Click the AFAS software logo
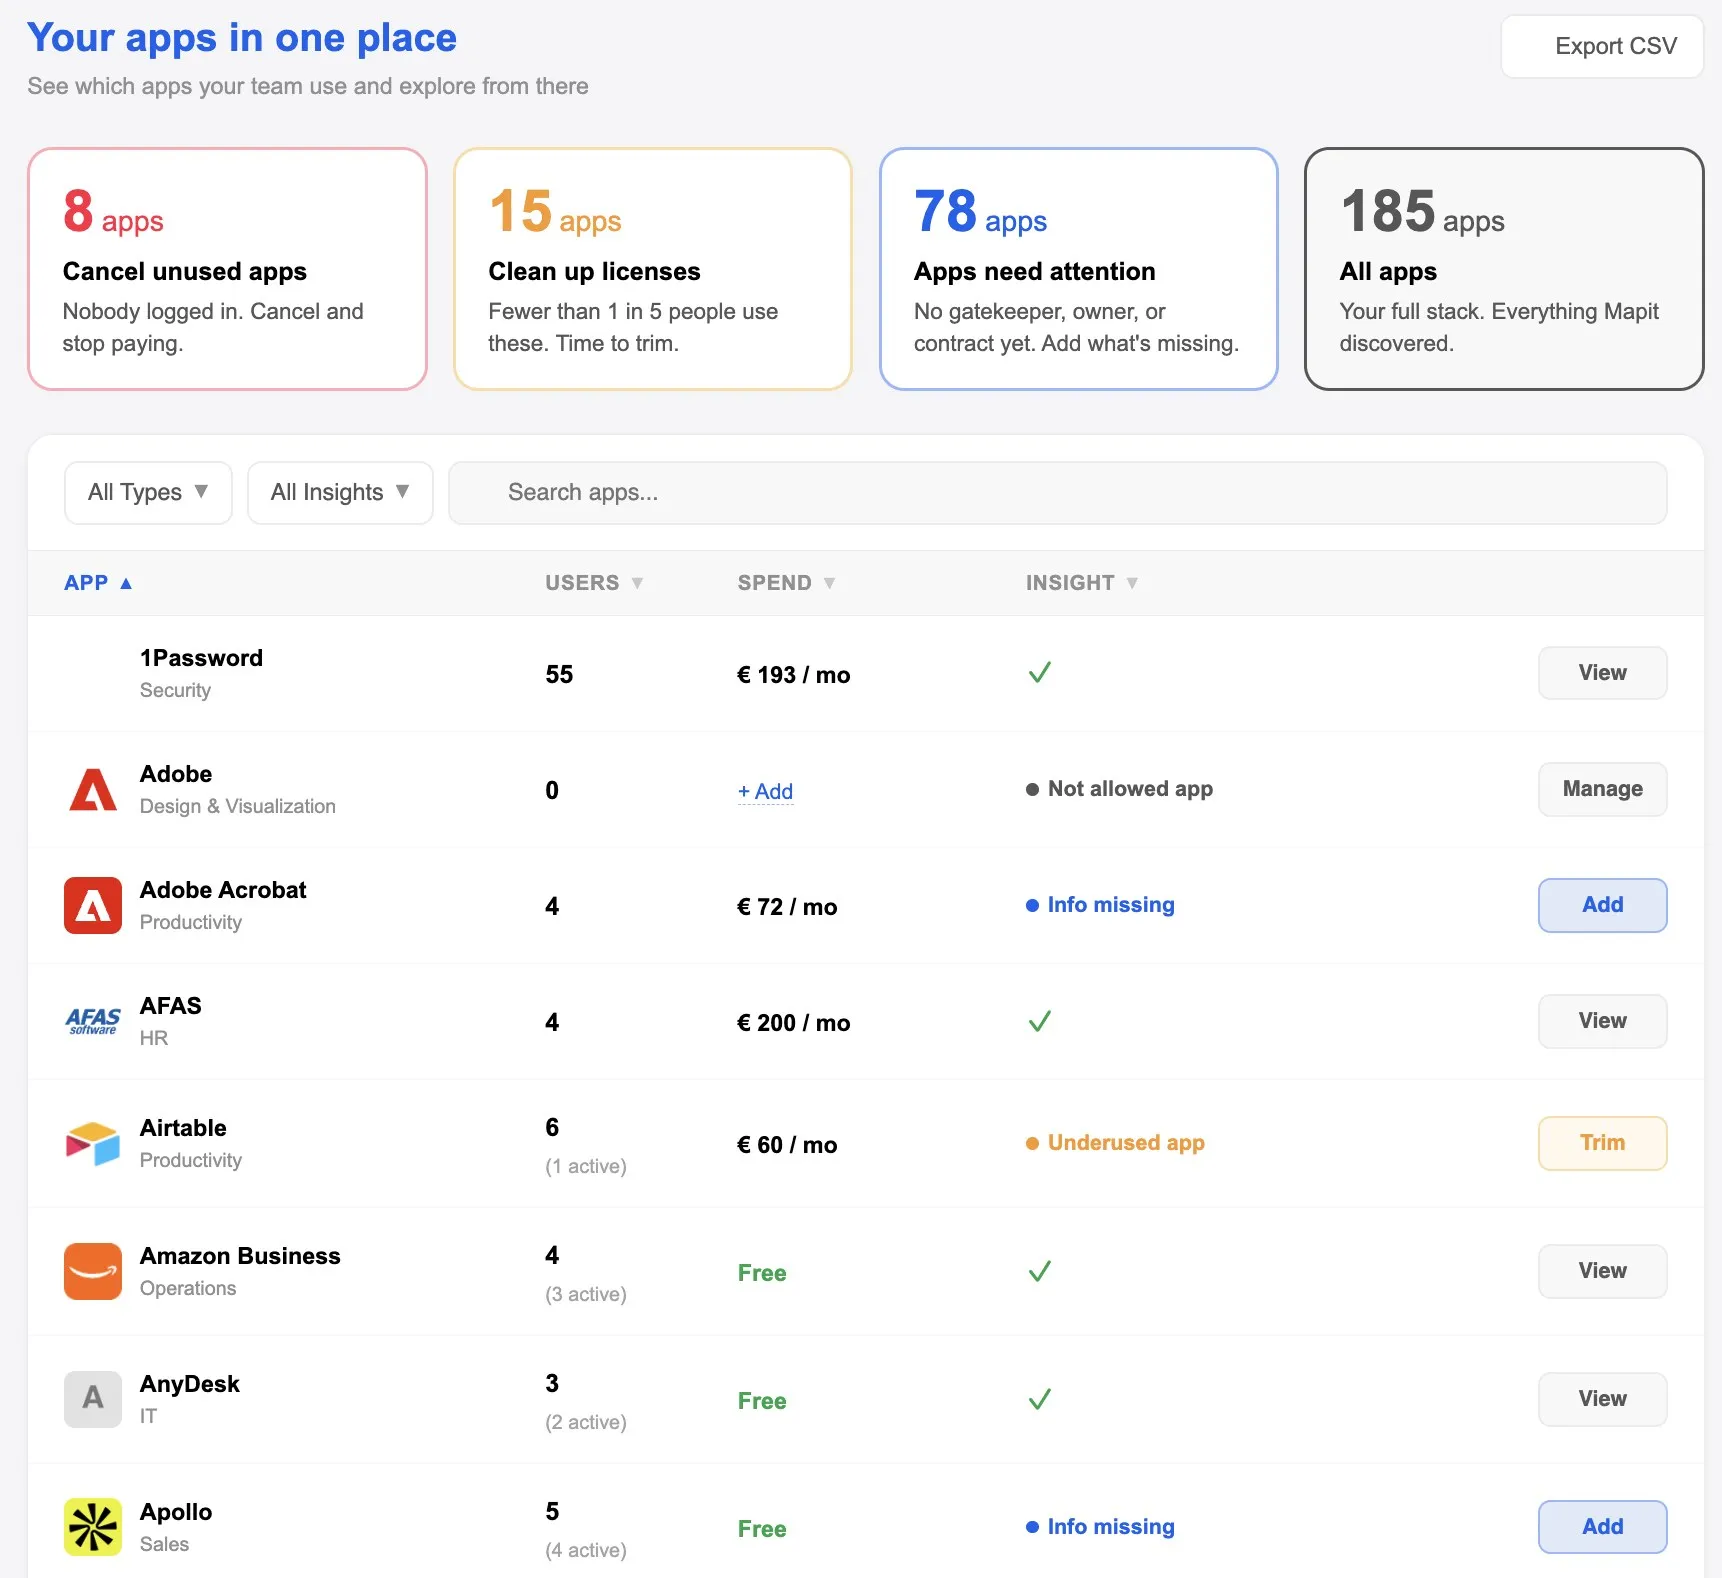Viewport: 1722px width, 1578px height. coord(93,1021)
